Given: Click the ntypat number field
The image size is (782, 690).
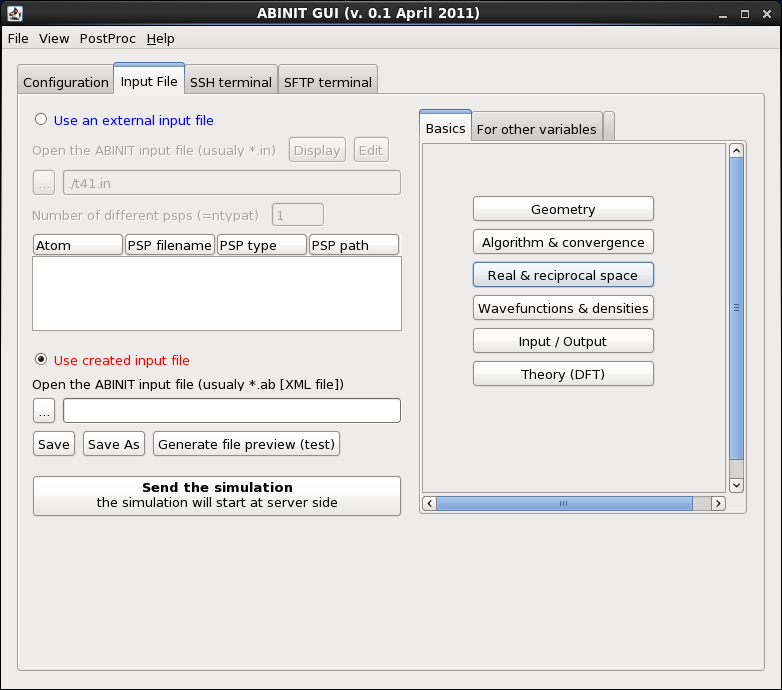Looking at the screenshot, I should 298,215.
